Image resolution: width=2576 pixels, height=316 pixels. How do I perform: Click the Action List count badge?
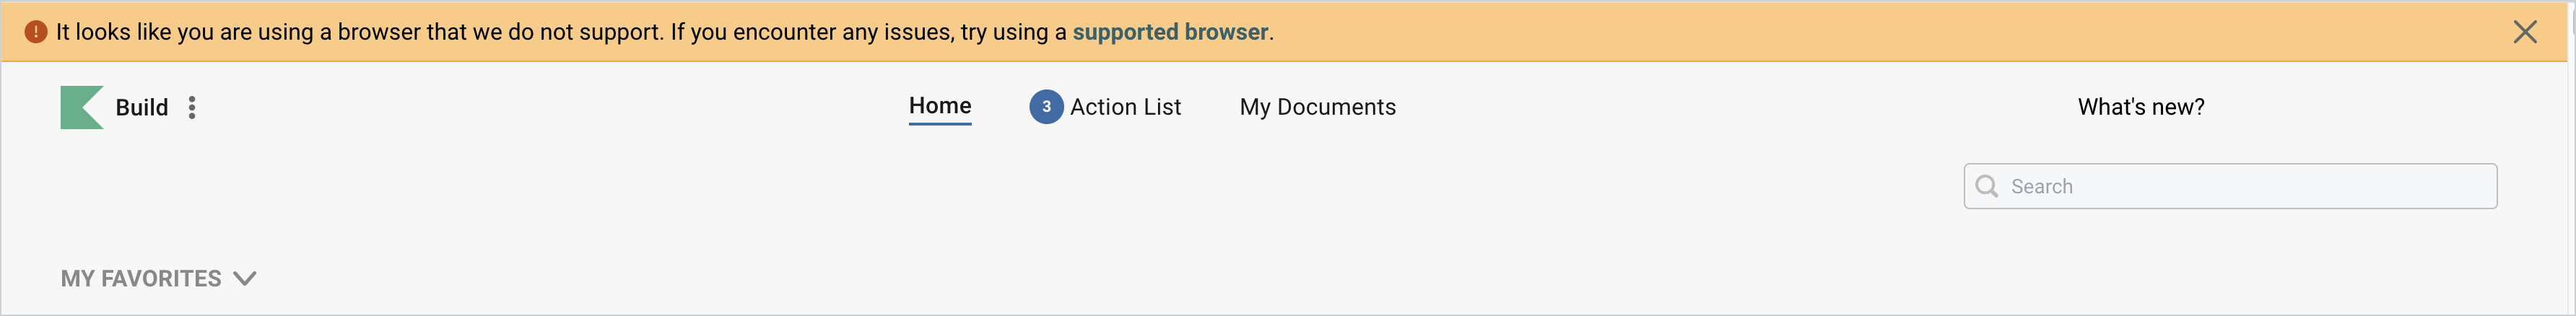(x=1046, y=107)
